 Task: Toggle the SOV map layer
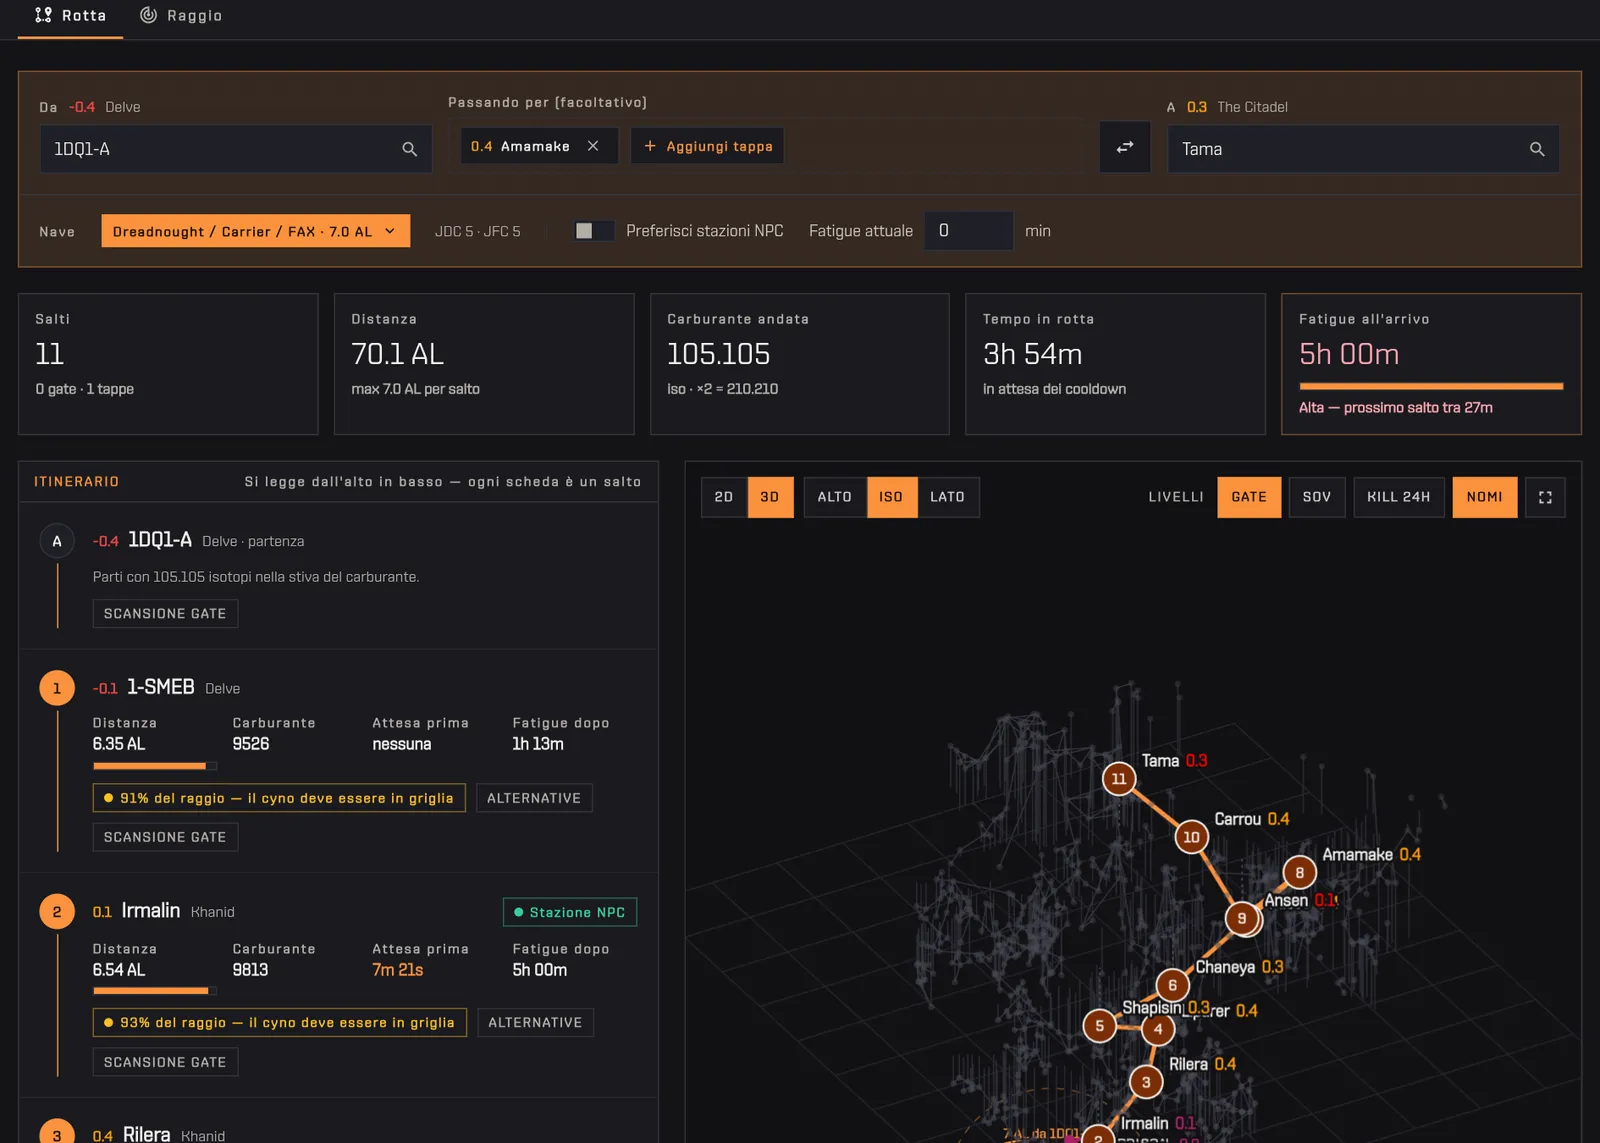(x=1317, y=497)
